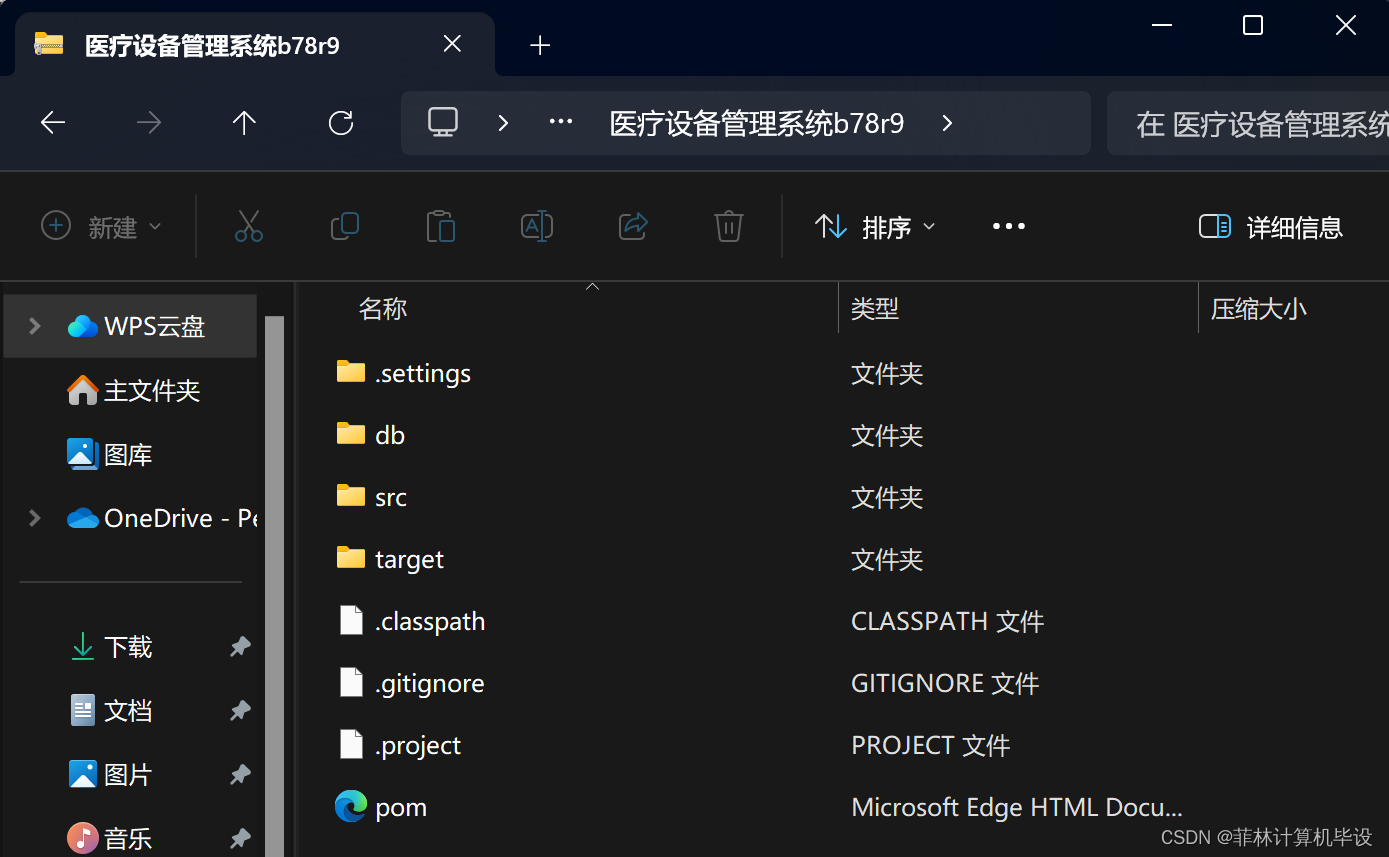Open the 排序 sort dropdown
The width and height of the screenshot is (1389, 857).
pos(873,226)
